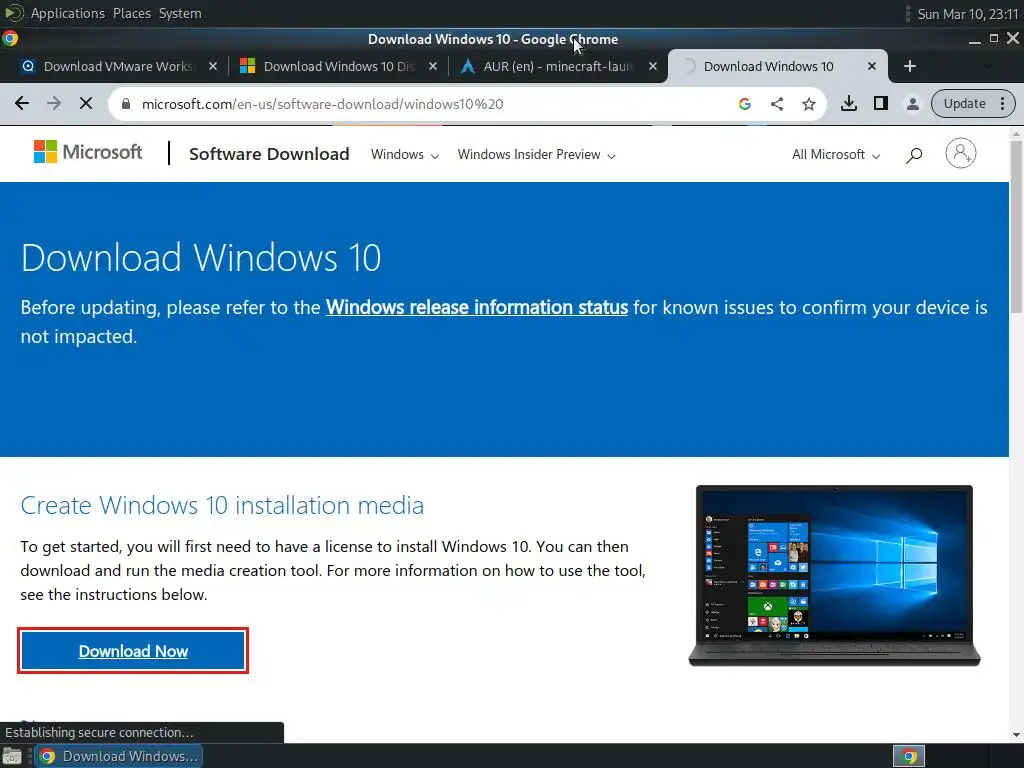Image resolution: width=1024 pixels, height=768 pixels.
Task: Close the AUR minecraft-launcher tab
Action: [652, 66]
